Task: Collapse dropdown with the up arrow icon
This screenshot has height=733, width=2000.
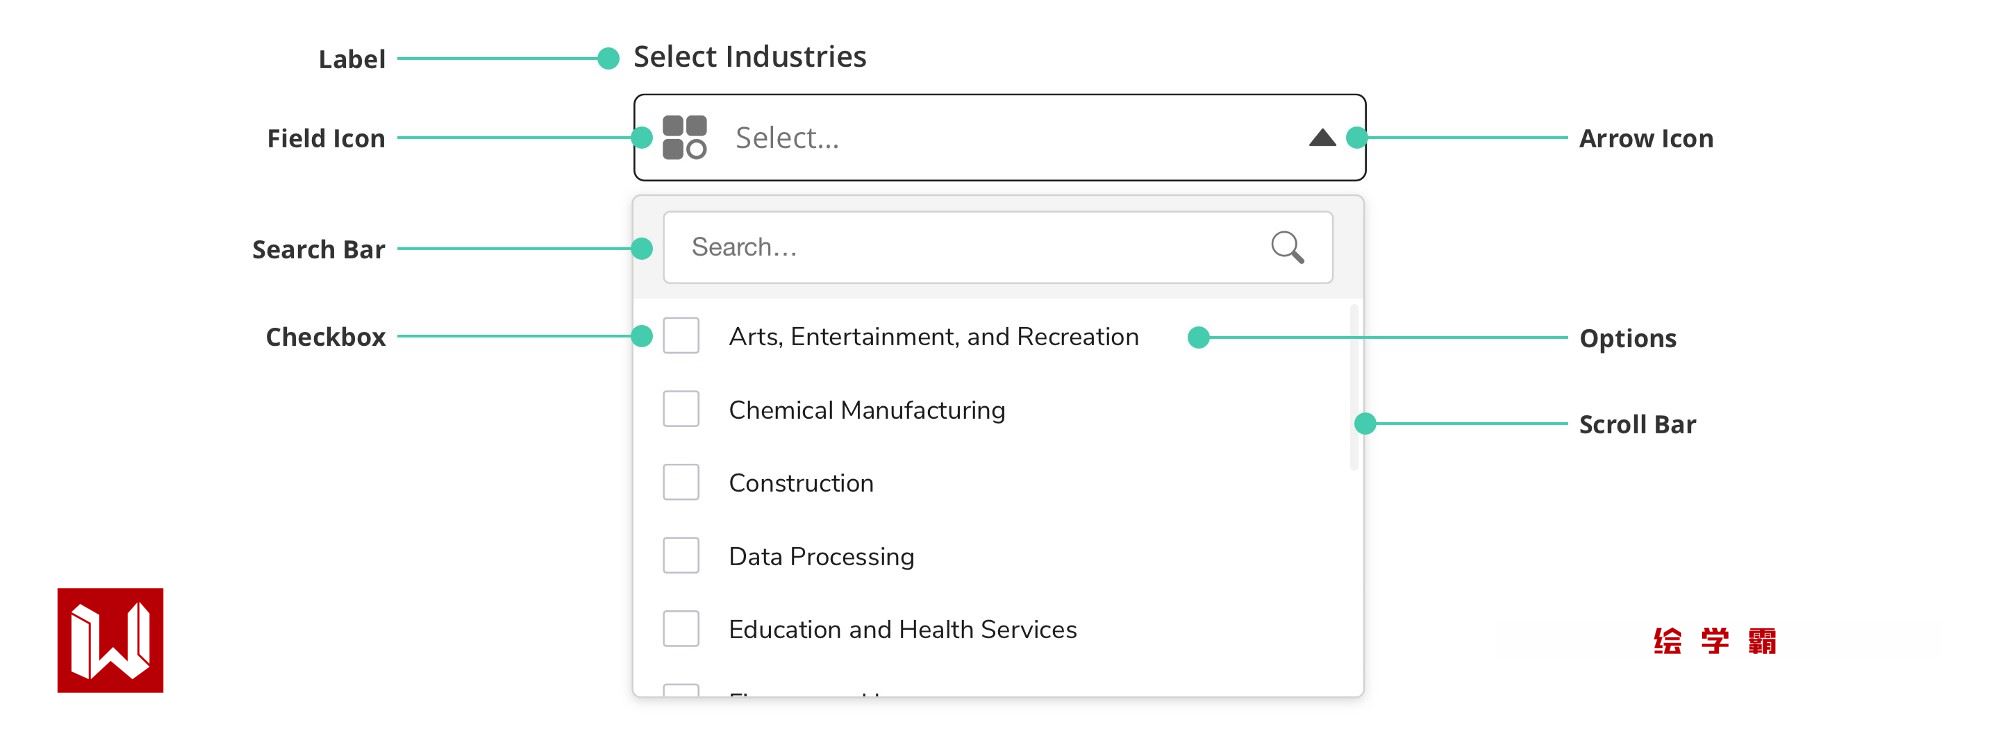Action: 1322,138
